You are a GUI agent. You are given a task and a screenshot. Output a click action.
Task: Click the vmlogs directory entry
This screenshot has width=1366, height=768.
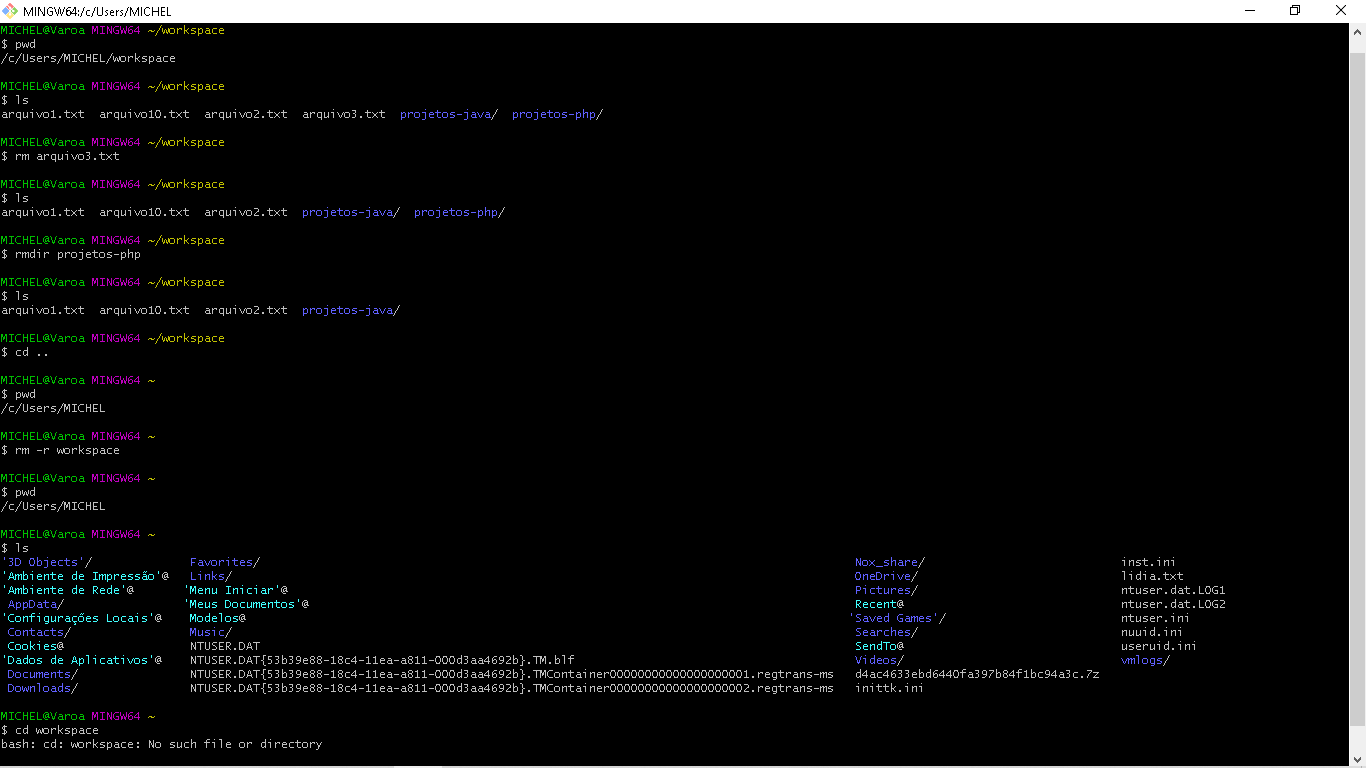coord(1145,660)
